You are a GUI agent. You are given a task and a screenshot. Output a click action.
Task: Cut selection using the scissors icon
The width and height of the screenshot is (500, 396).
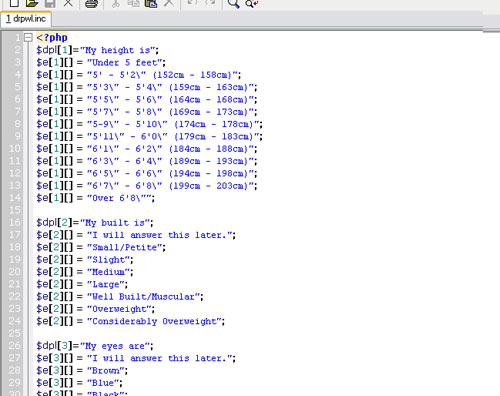pos(116,3)
